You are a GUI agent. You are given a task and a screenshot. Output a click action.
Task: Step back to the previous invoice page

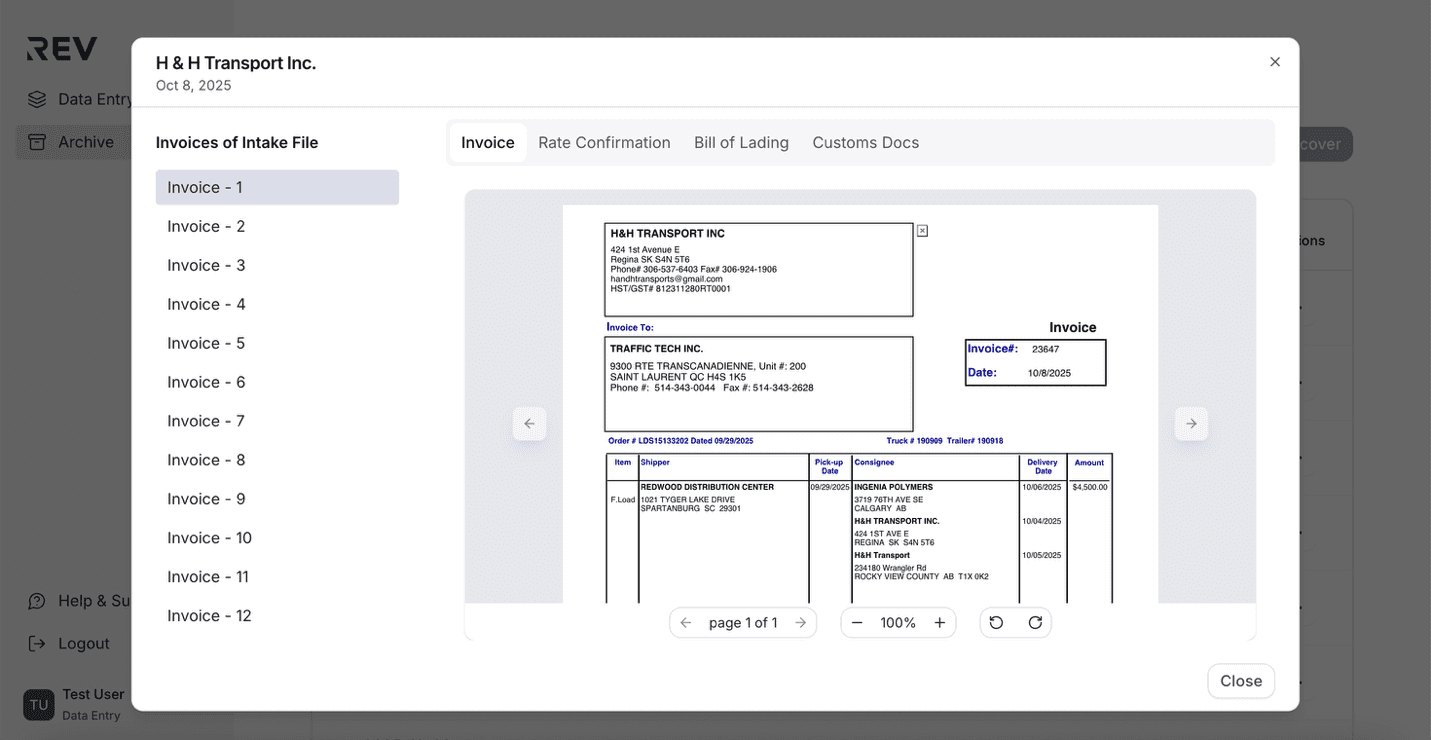point(685,622)
